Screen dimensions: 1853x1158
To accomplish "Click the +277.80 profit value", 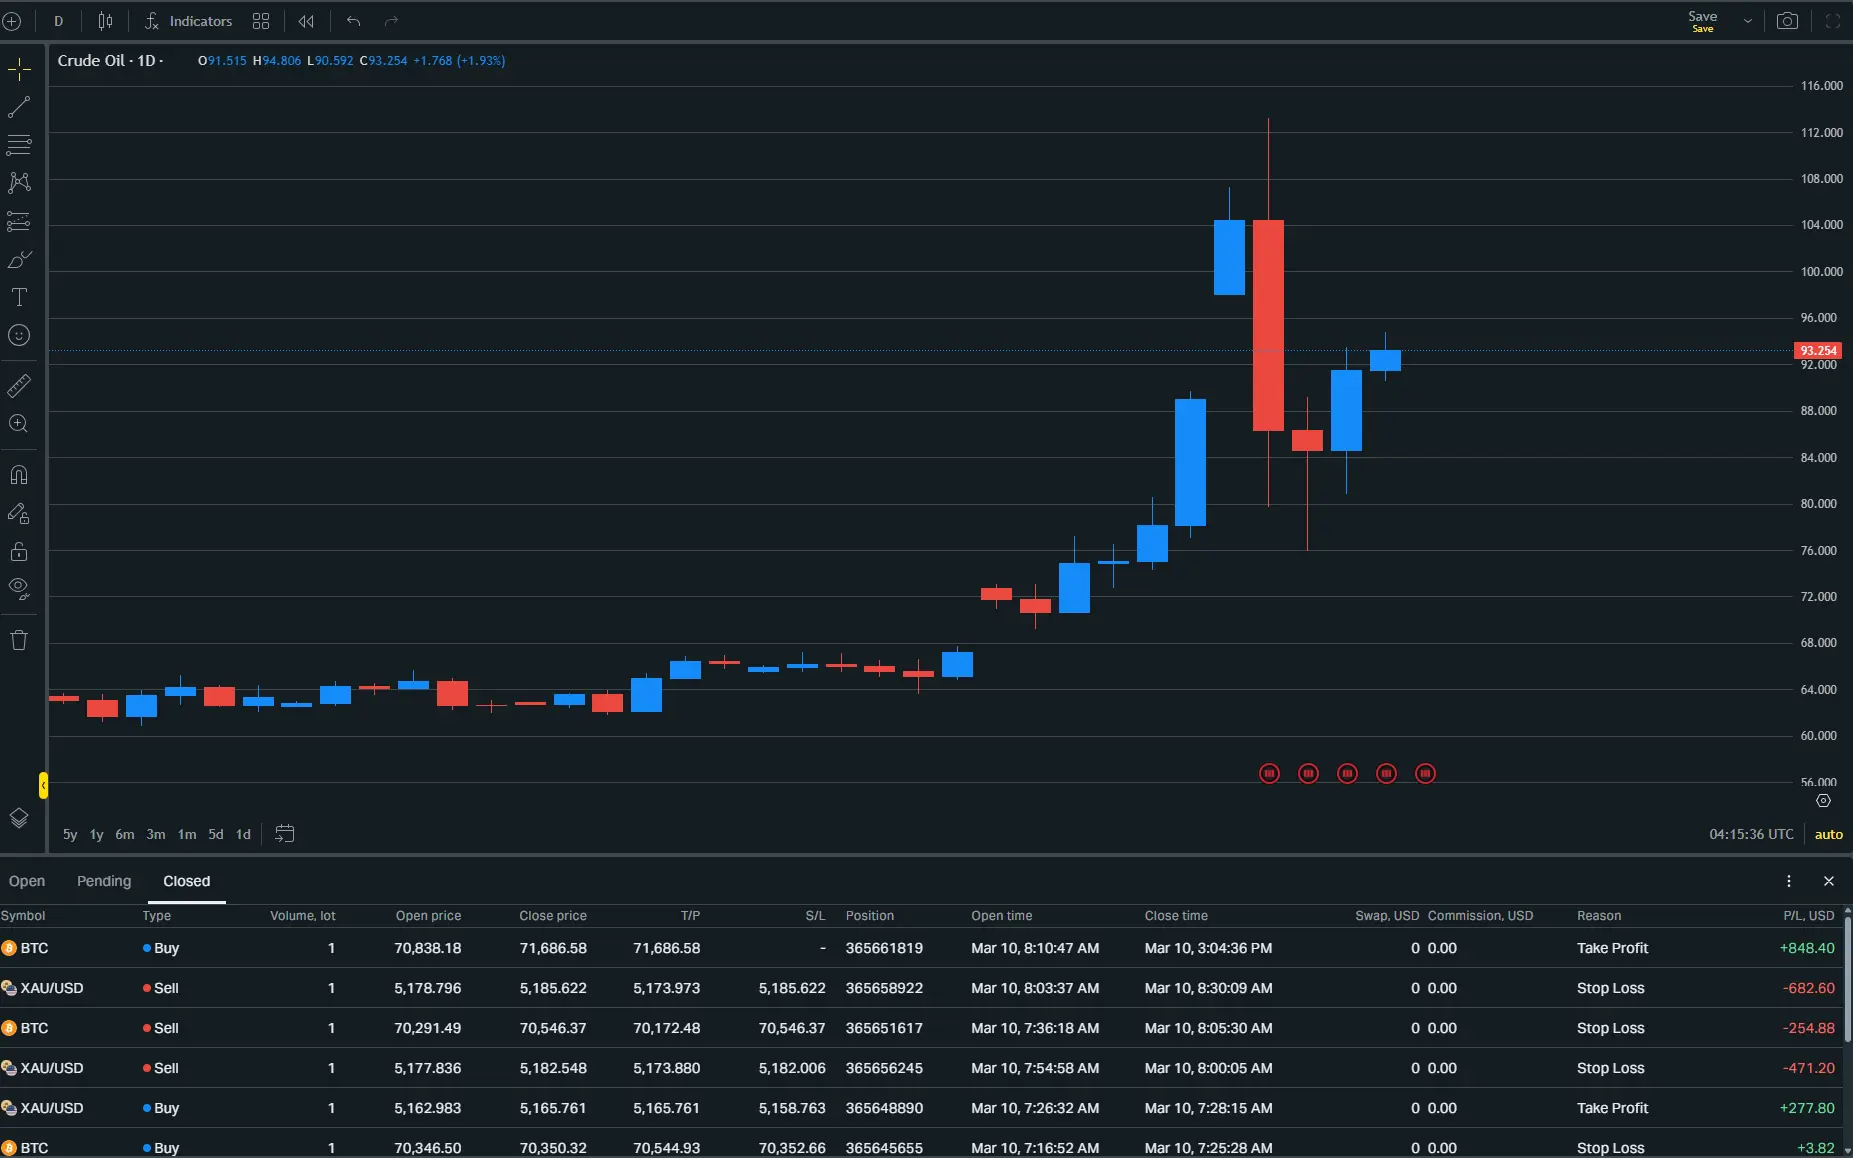I will click(x=1807, y=1108).
